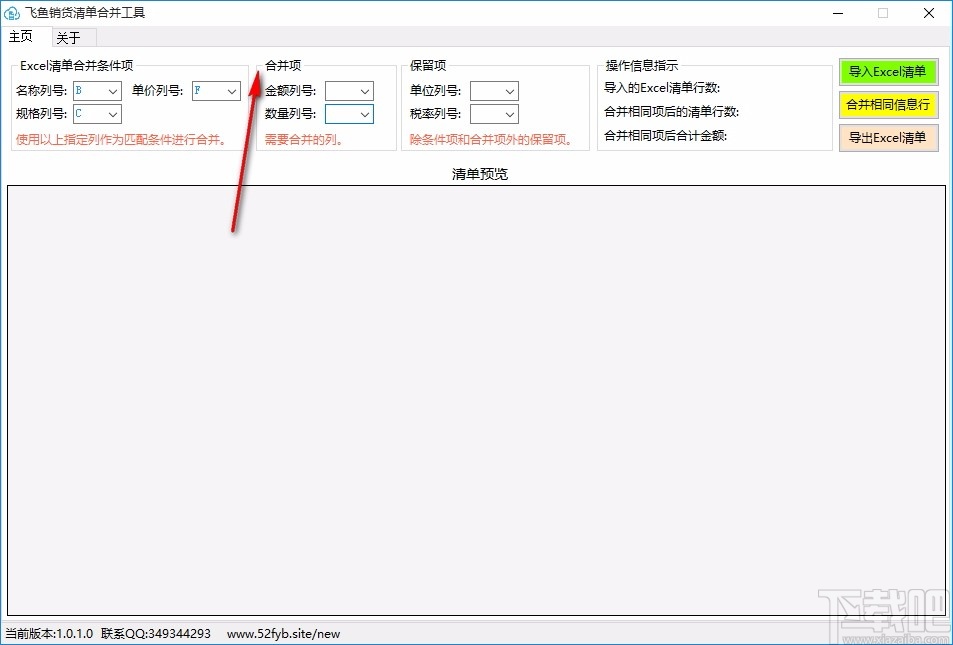Click the 导入Excel清单 button
The image size is (953, 645).
888,71
